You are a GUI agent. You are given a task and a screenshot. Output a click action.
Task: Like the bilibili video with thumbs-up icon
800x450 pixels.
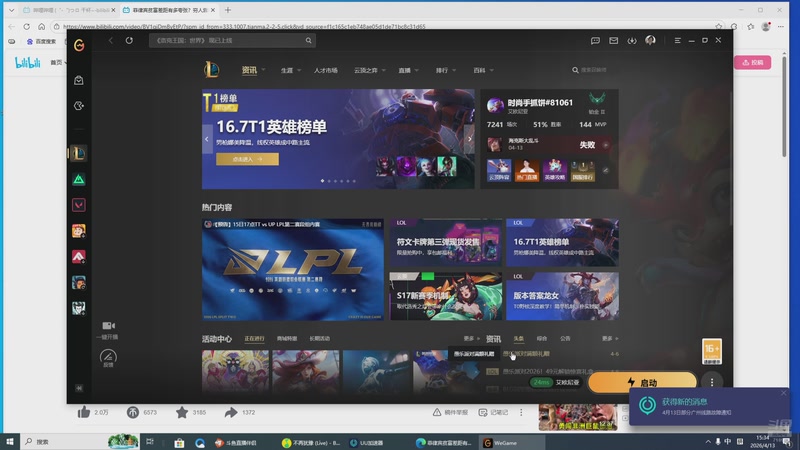[84, 412]
